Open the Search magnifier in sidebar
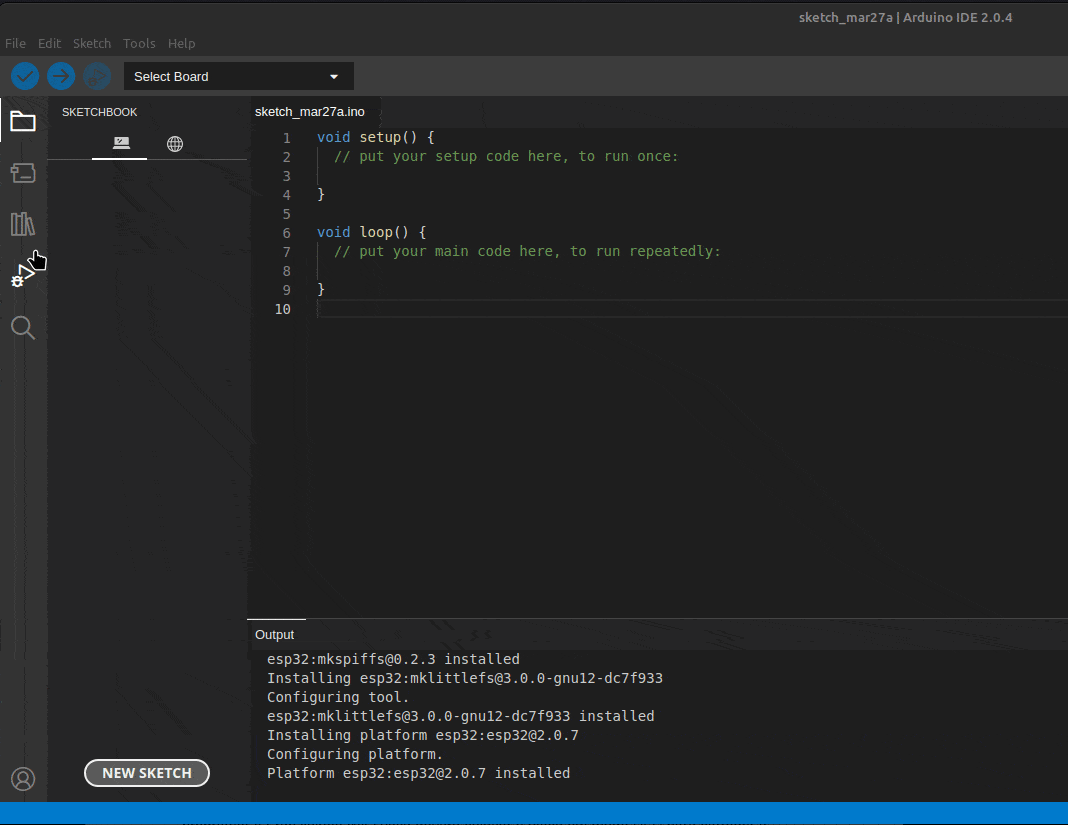1068x825 pixels. 23,328
